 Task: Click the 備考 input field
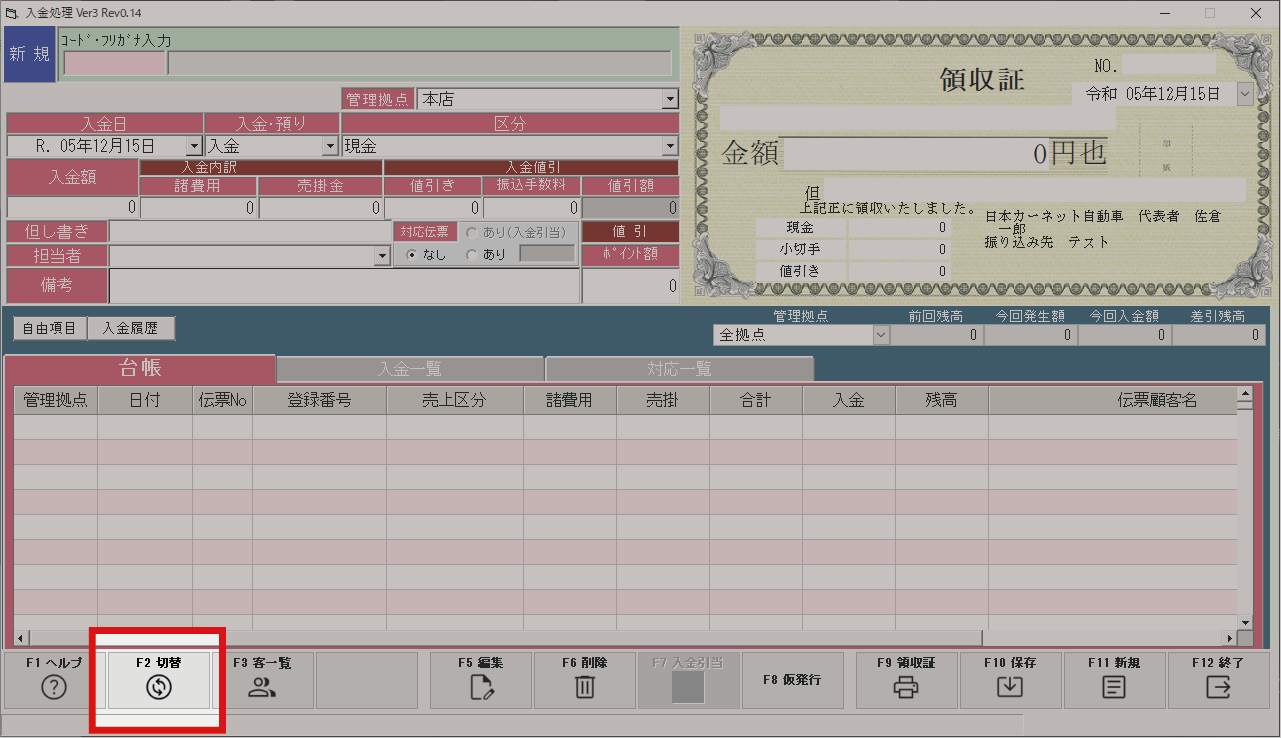tap(344, 285)
